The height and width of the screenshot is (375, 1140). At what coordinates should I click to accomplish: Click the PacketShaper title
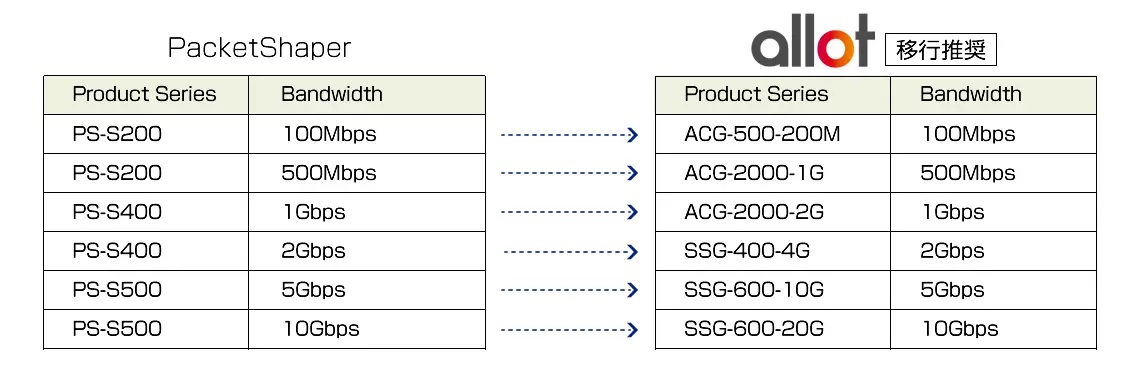260,48
